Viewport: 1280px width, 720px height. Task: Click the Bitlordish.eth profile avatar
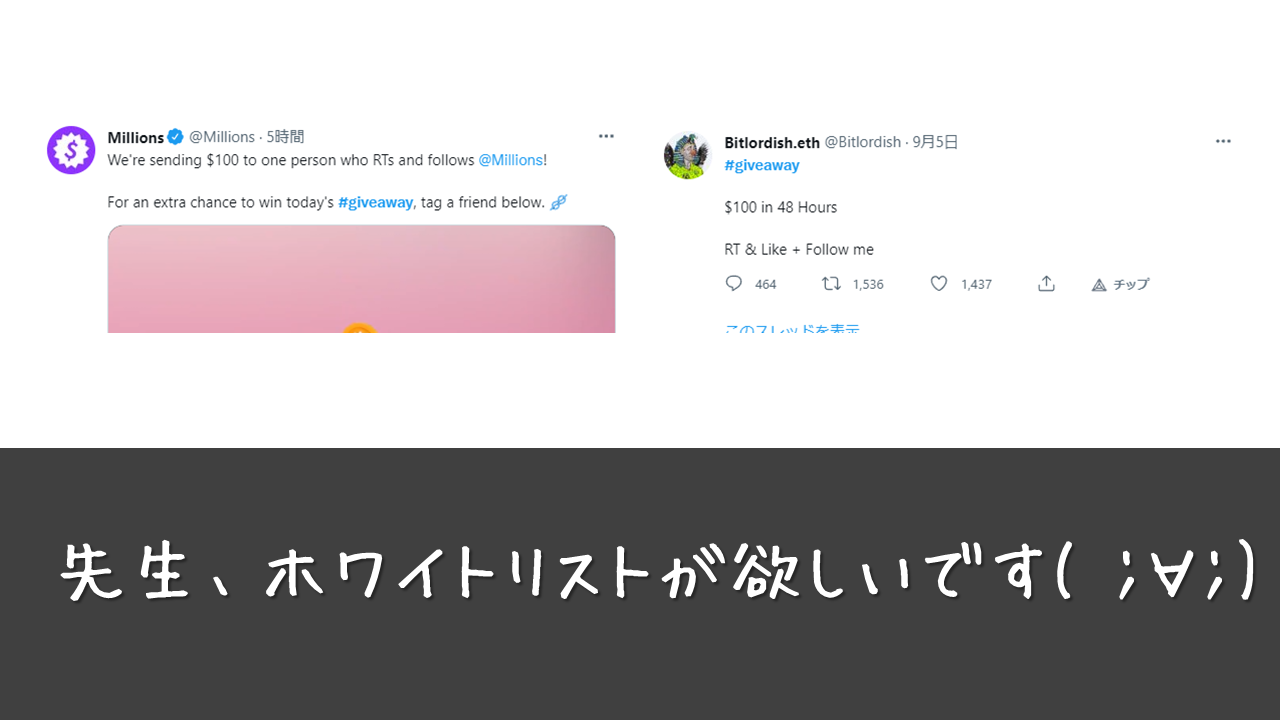687,155
